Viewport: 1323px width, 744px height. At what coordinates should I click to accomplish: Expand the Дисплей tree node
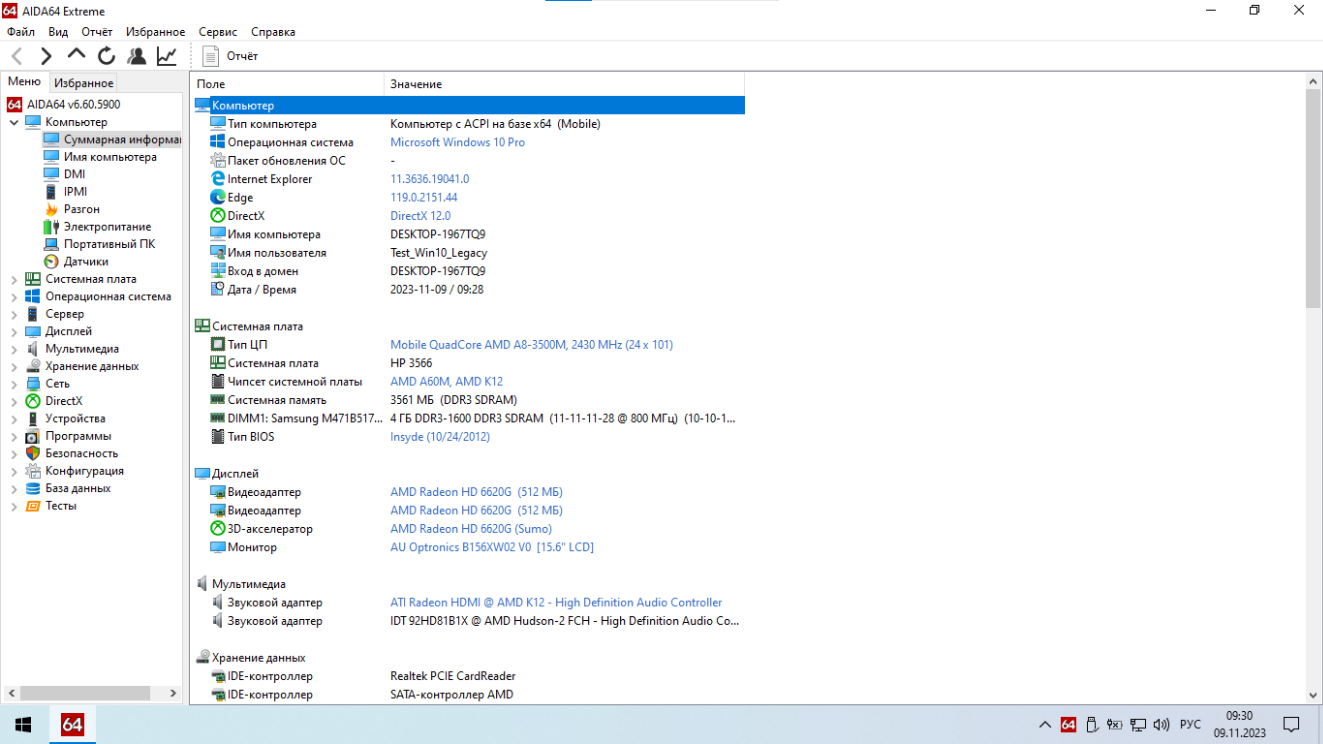point(14,331)
